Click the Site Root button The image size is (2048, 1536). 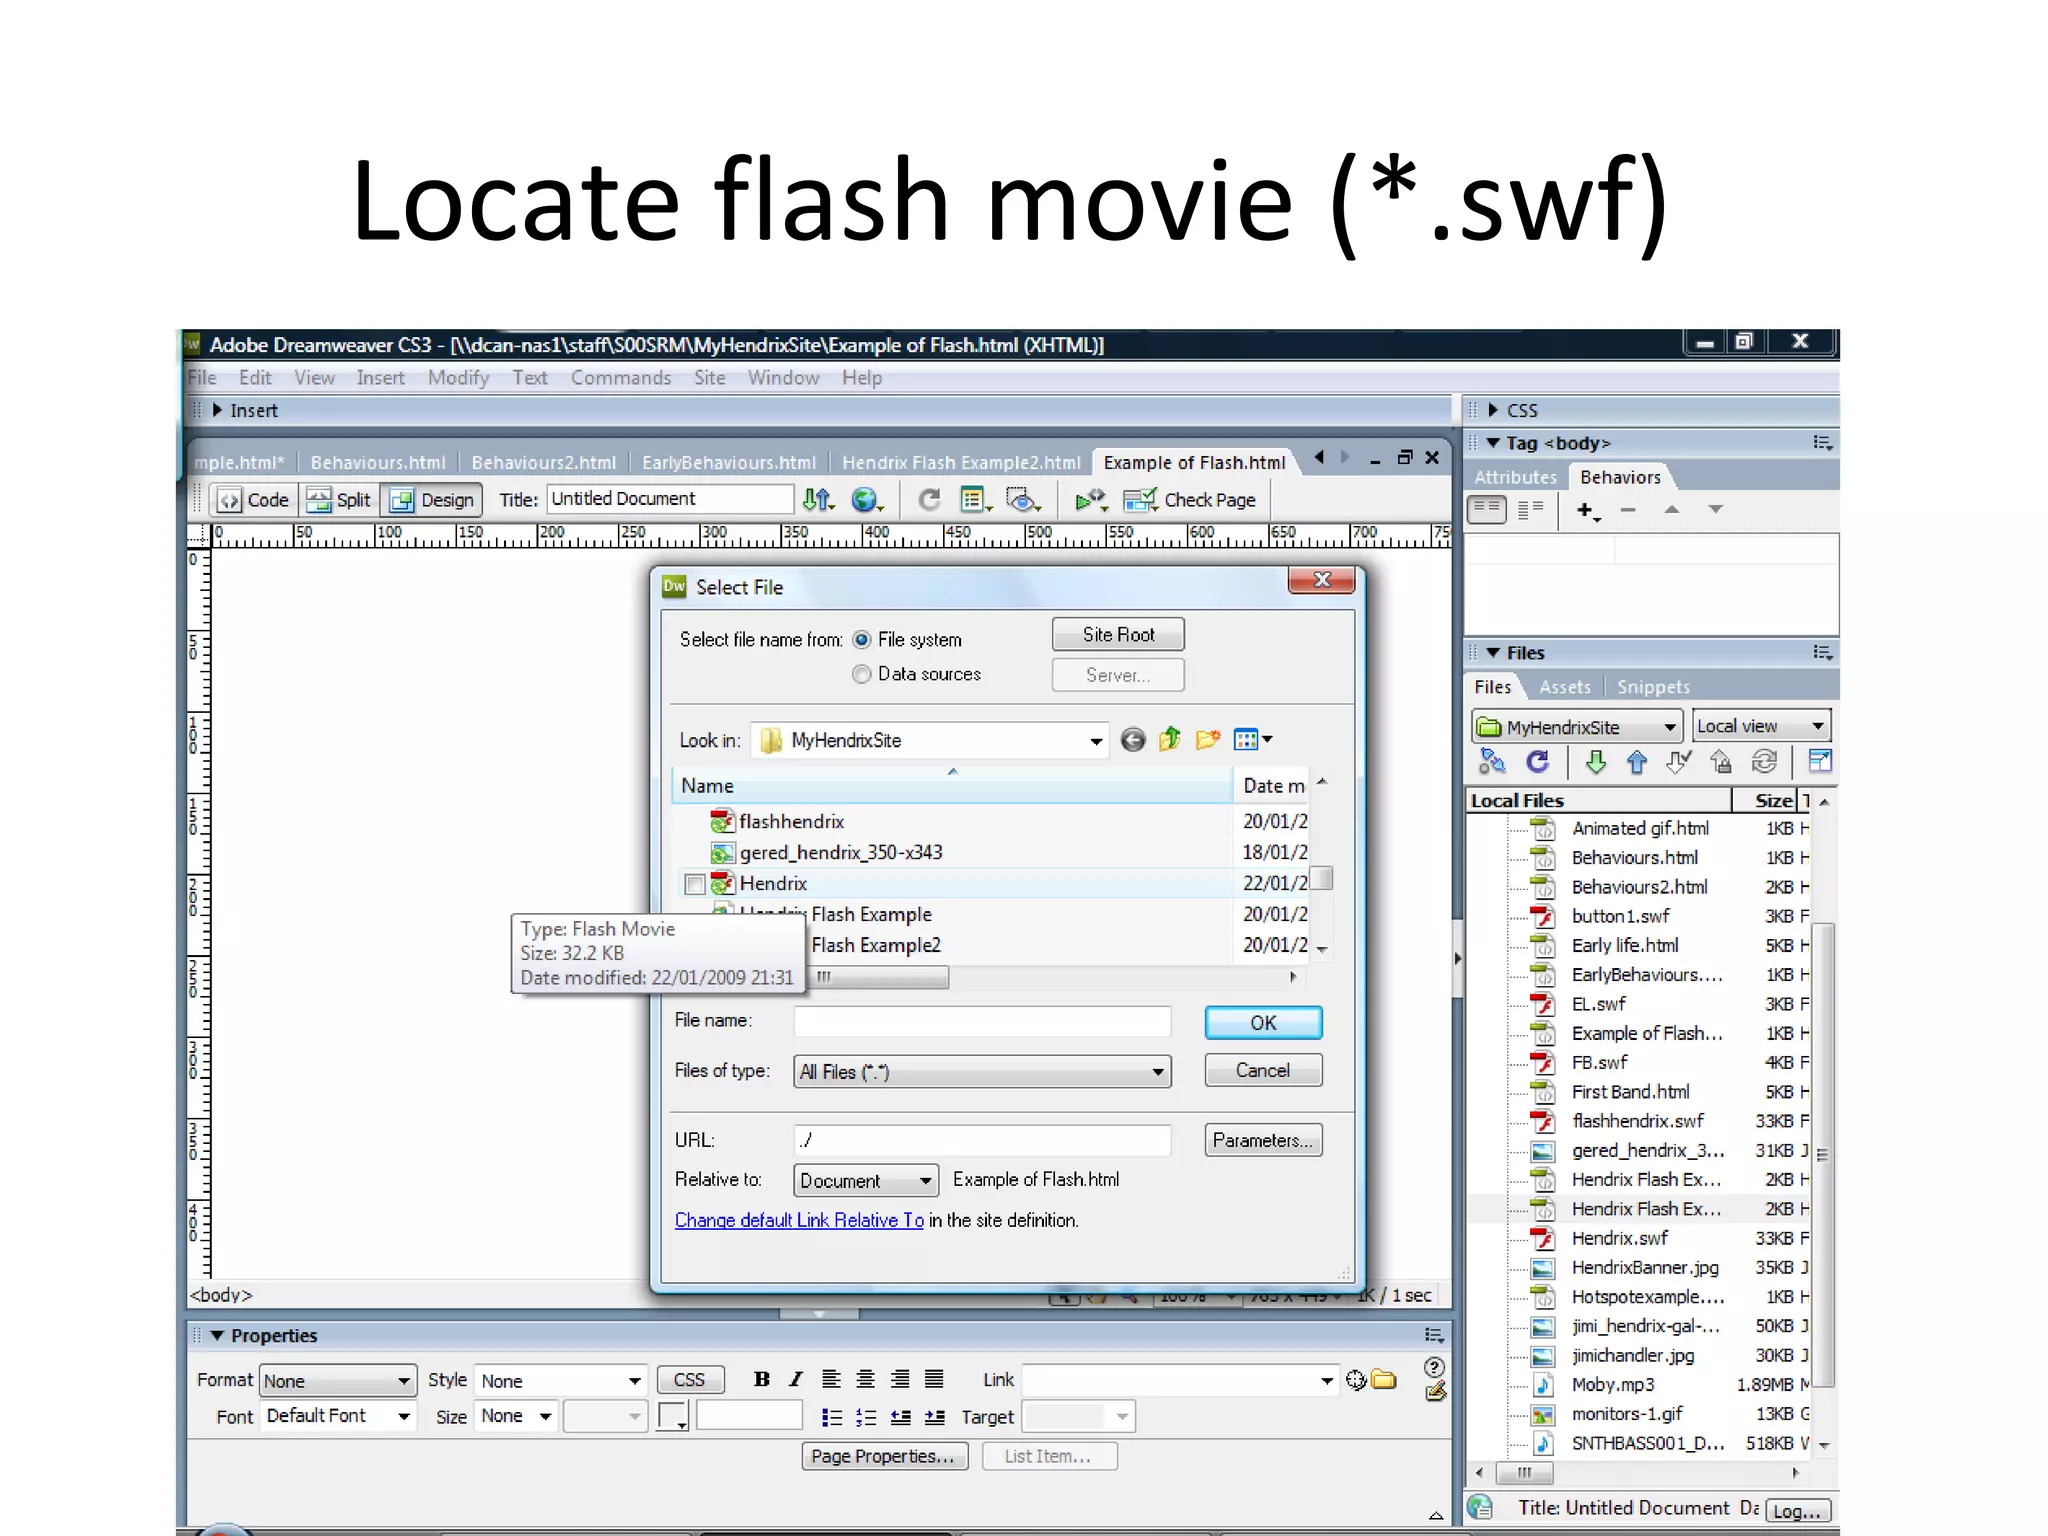click(1118, 635)
